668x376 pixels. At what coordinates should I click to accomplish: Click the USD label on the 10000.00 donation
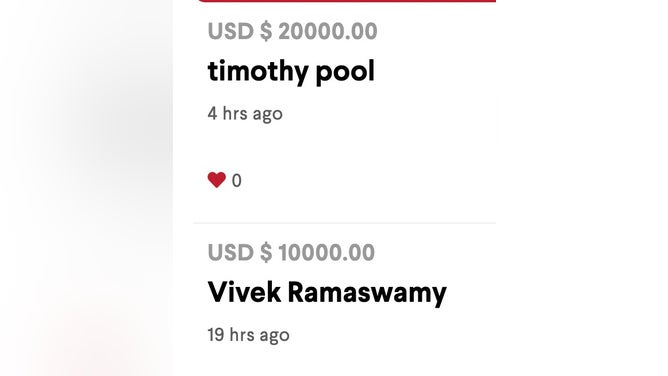pos(230,253)
